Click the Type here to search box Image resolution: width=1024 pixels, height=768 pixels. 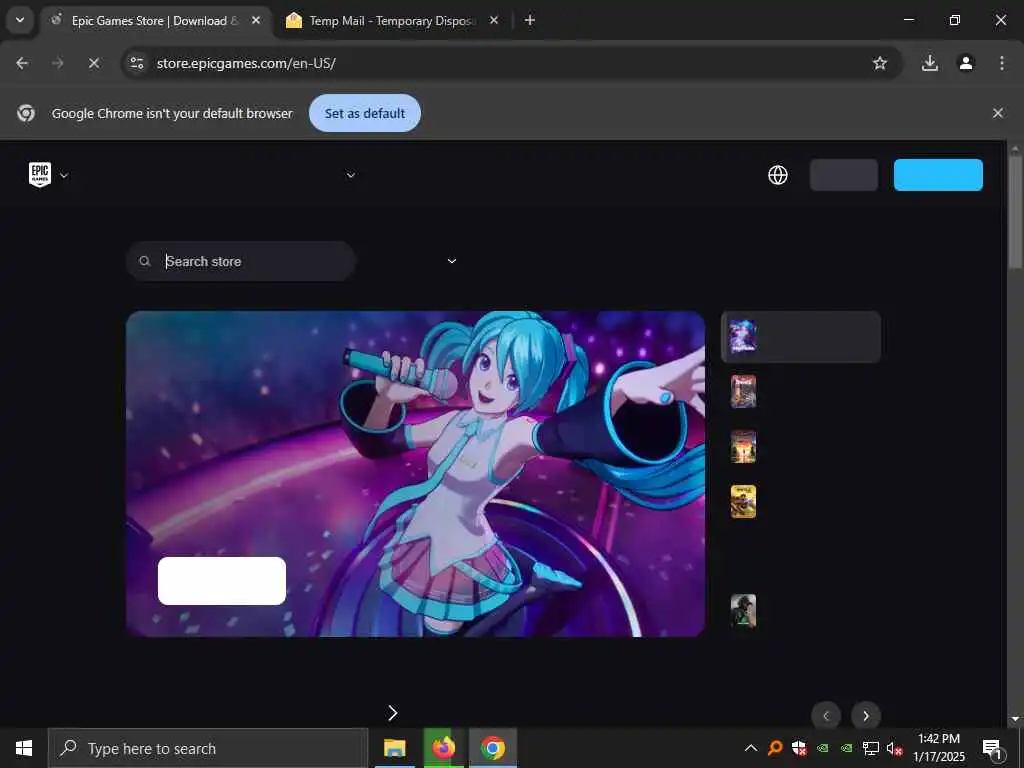point(208,748)
